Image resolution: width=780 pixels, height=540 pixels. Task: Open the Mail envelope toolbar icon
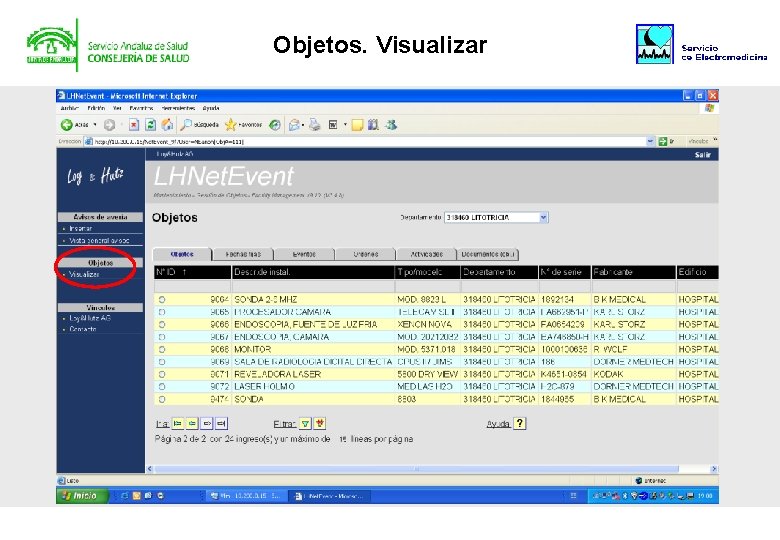294,125
